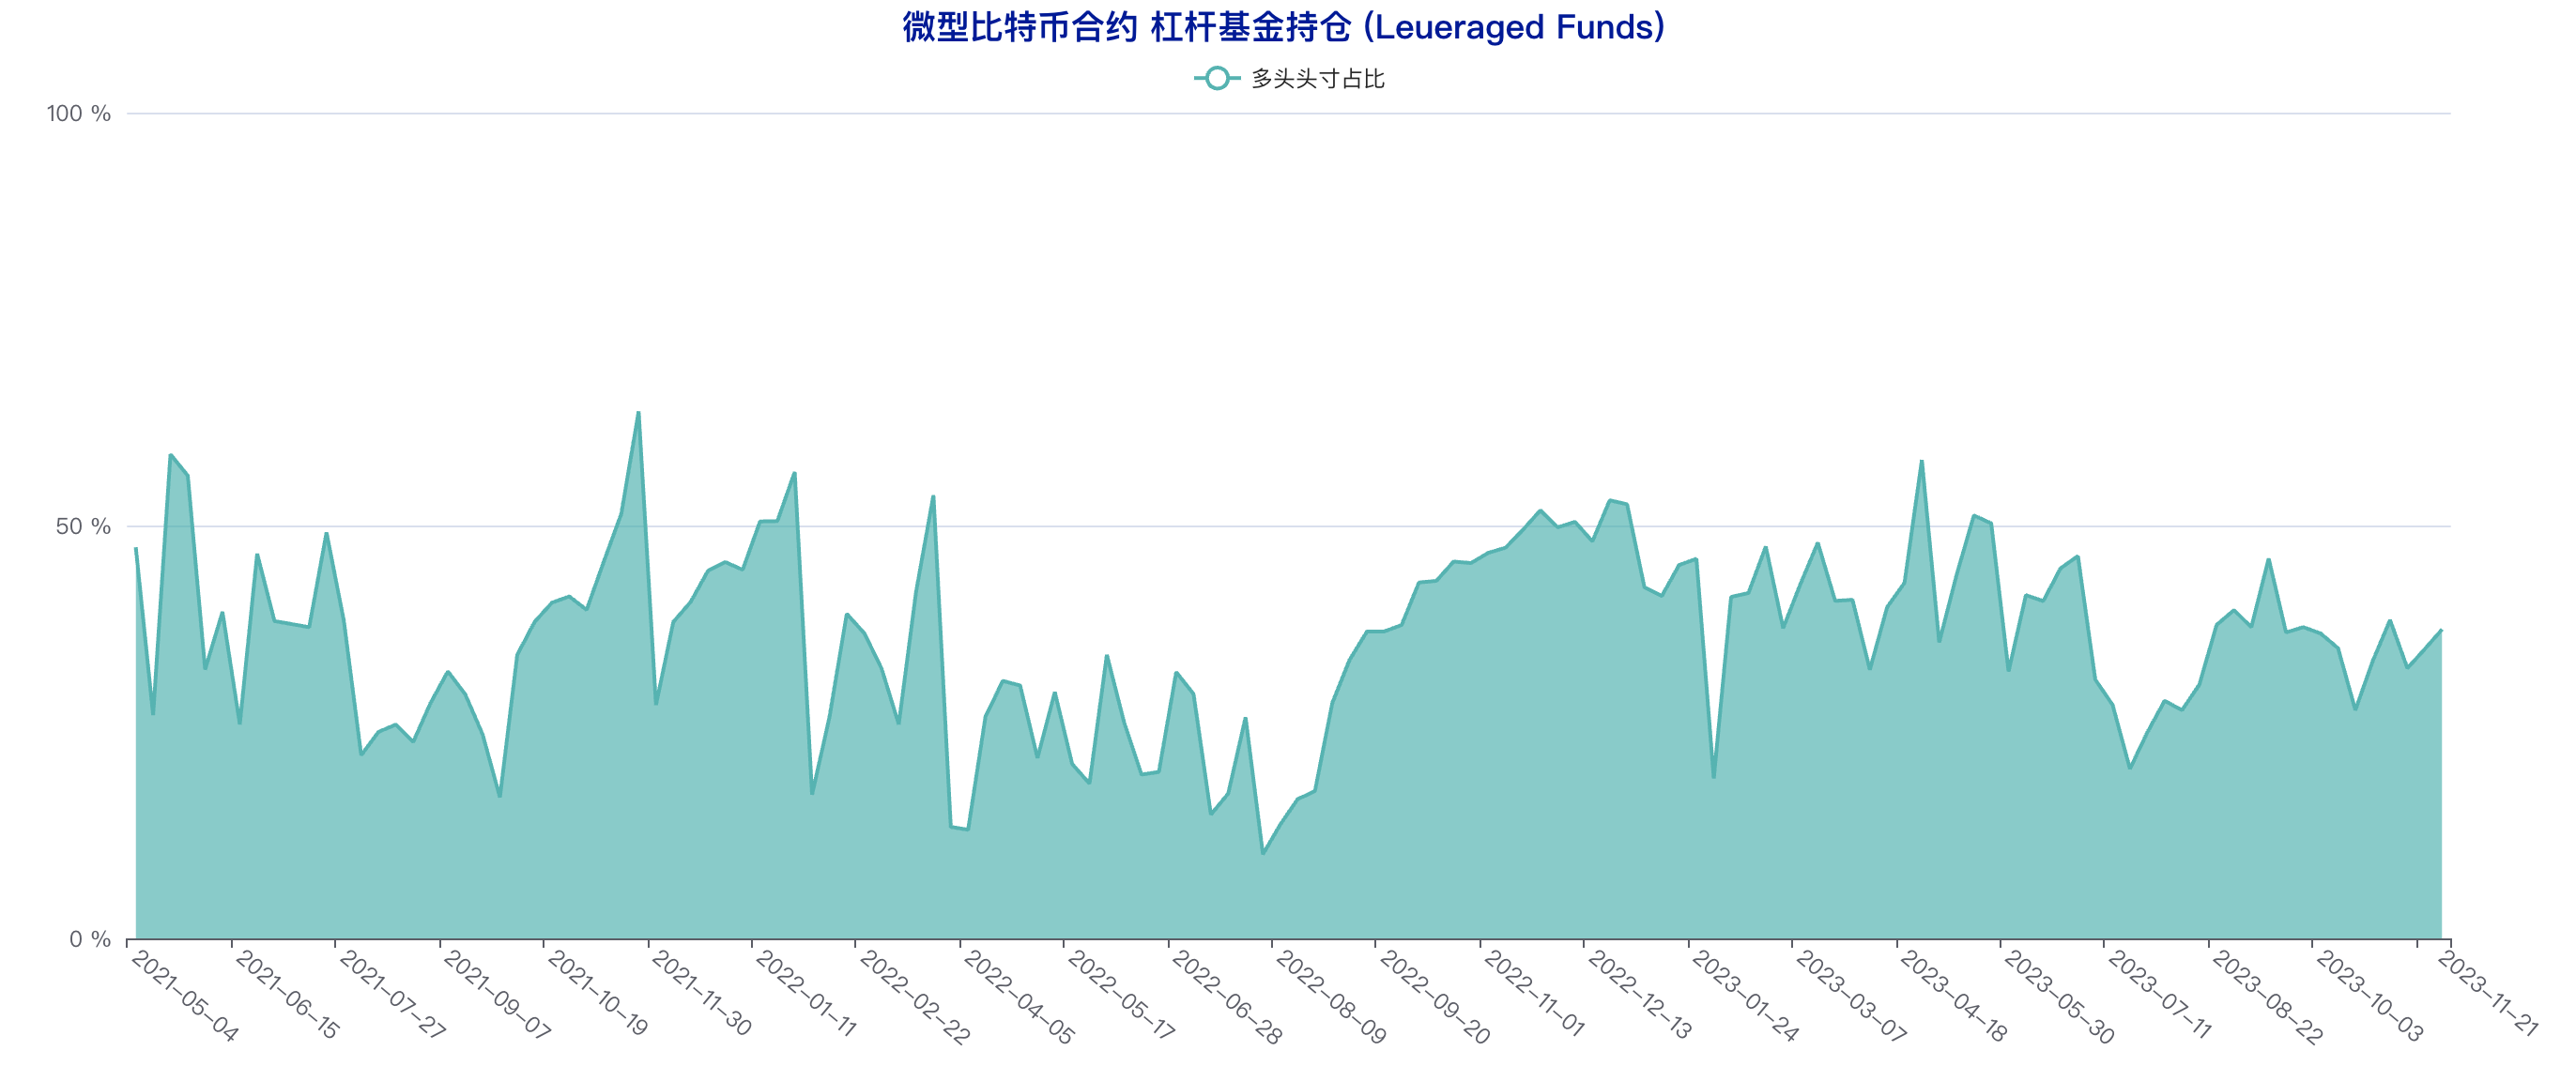Select the 2021-05-04 x-axis date label

(184, 996)
